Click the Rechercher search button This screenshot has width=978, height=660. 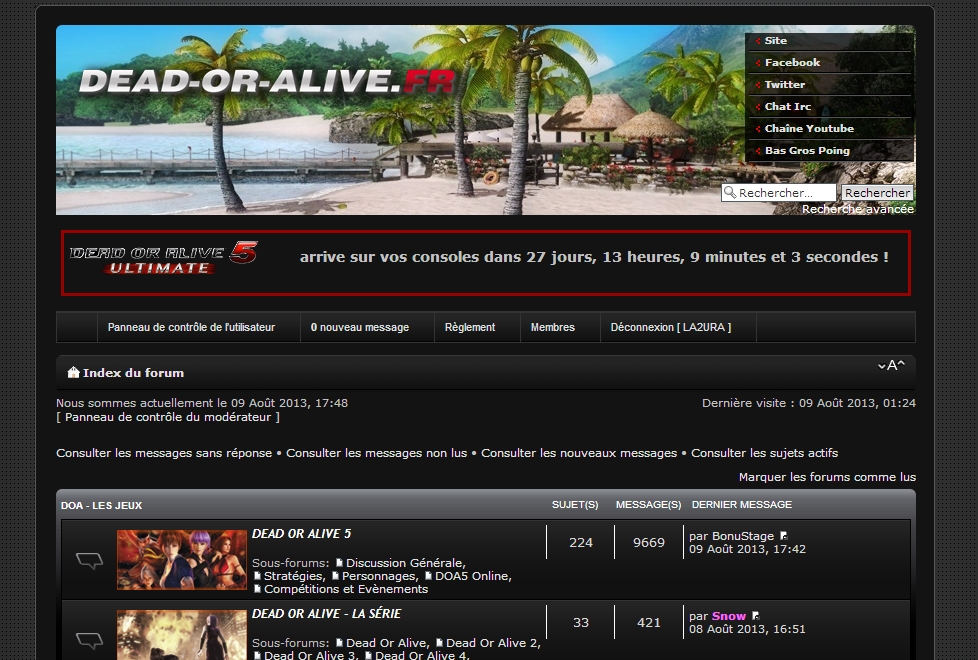877,193
